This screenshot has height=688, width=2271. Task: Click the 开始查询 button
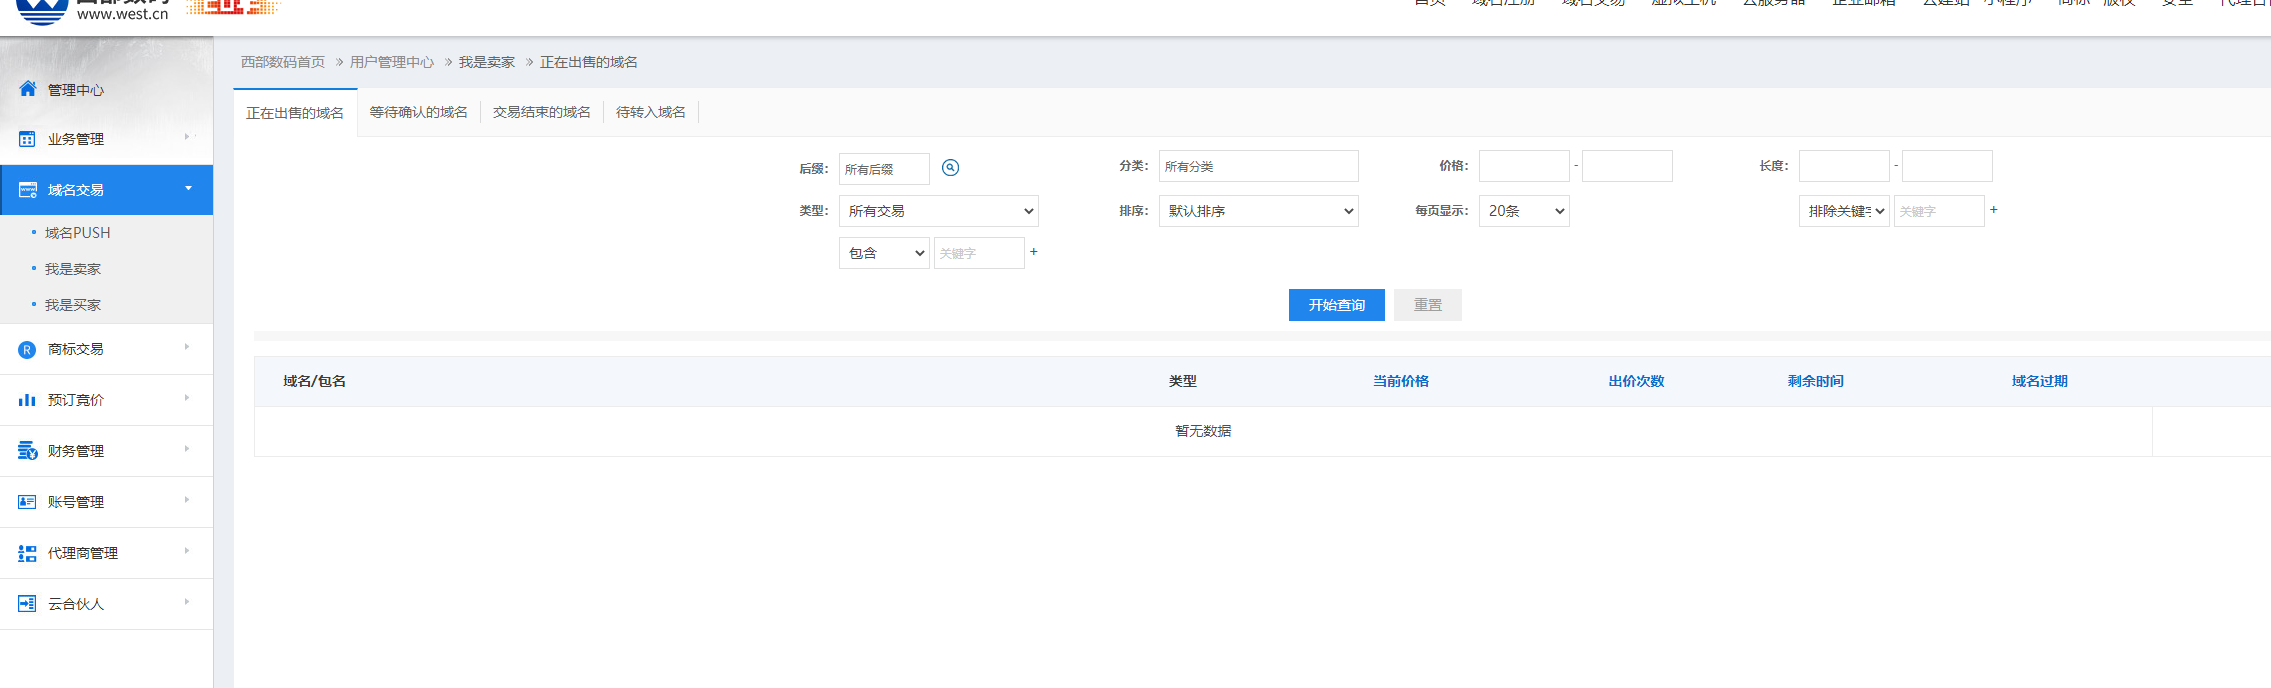point(1336,305)
